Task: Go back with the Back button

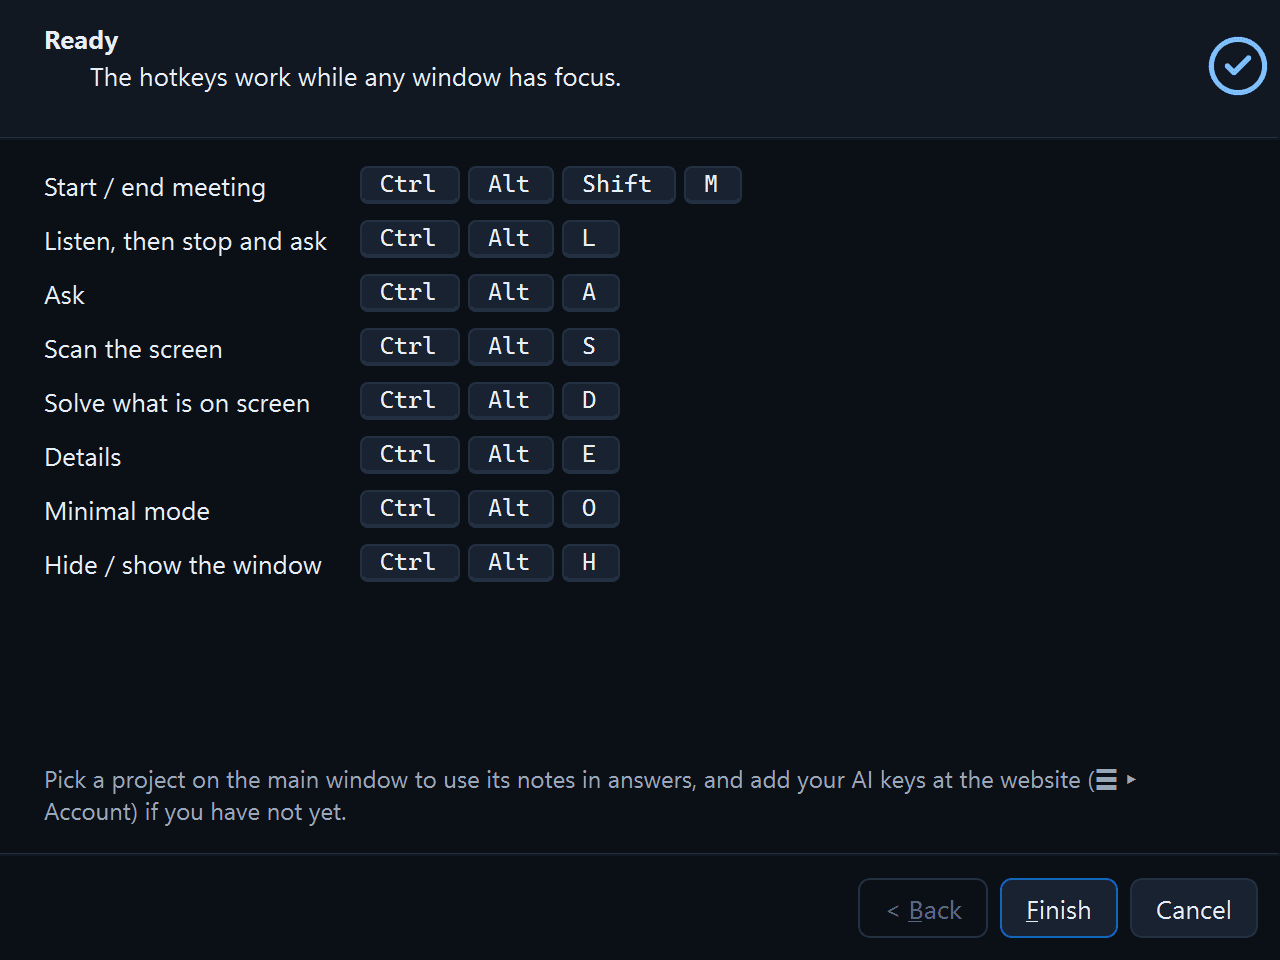Action: (923, 908)
